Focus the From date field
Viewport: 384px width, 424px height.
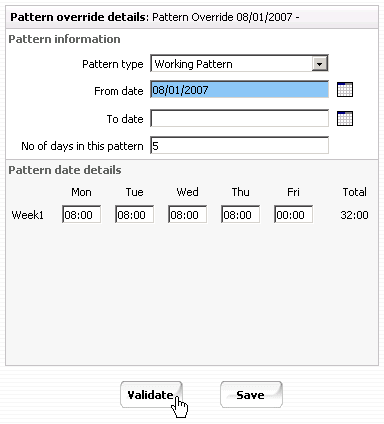click(x=239, y=89)
